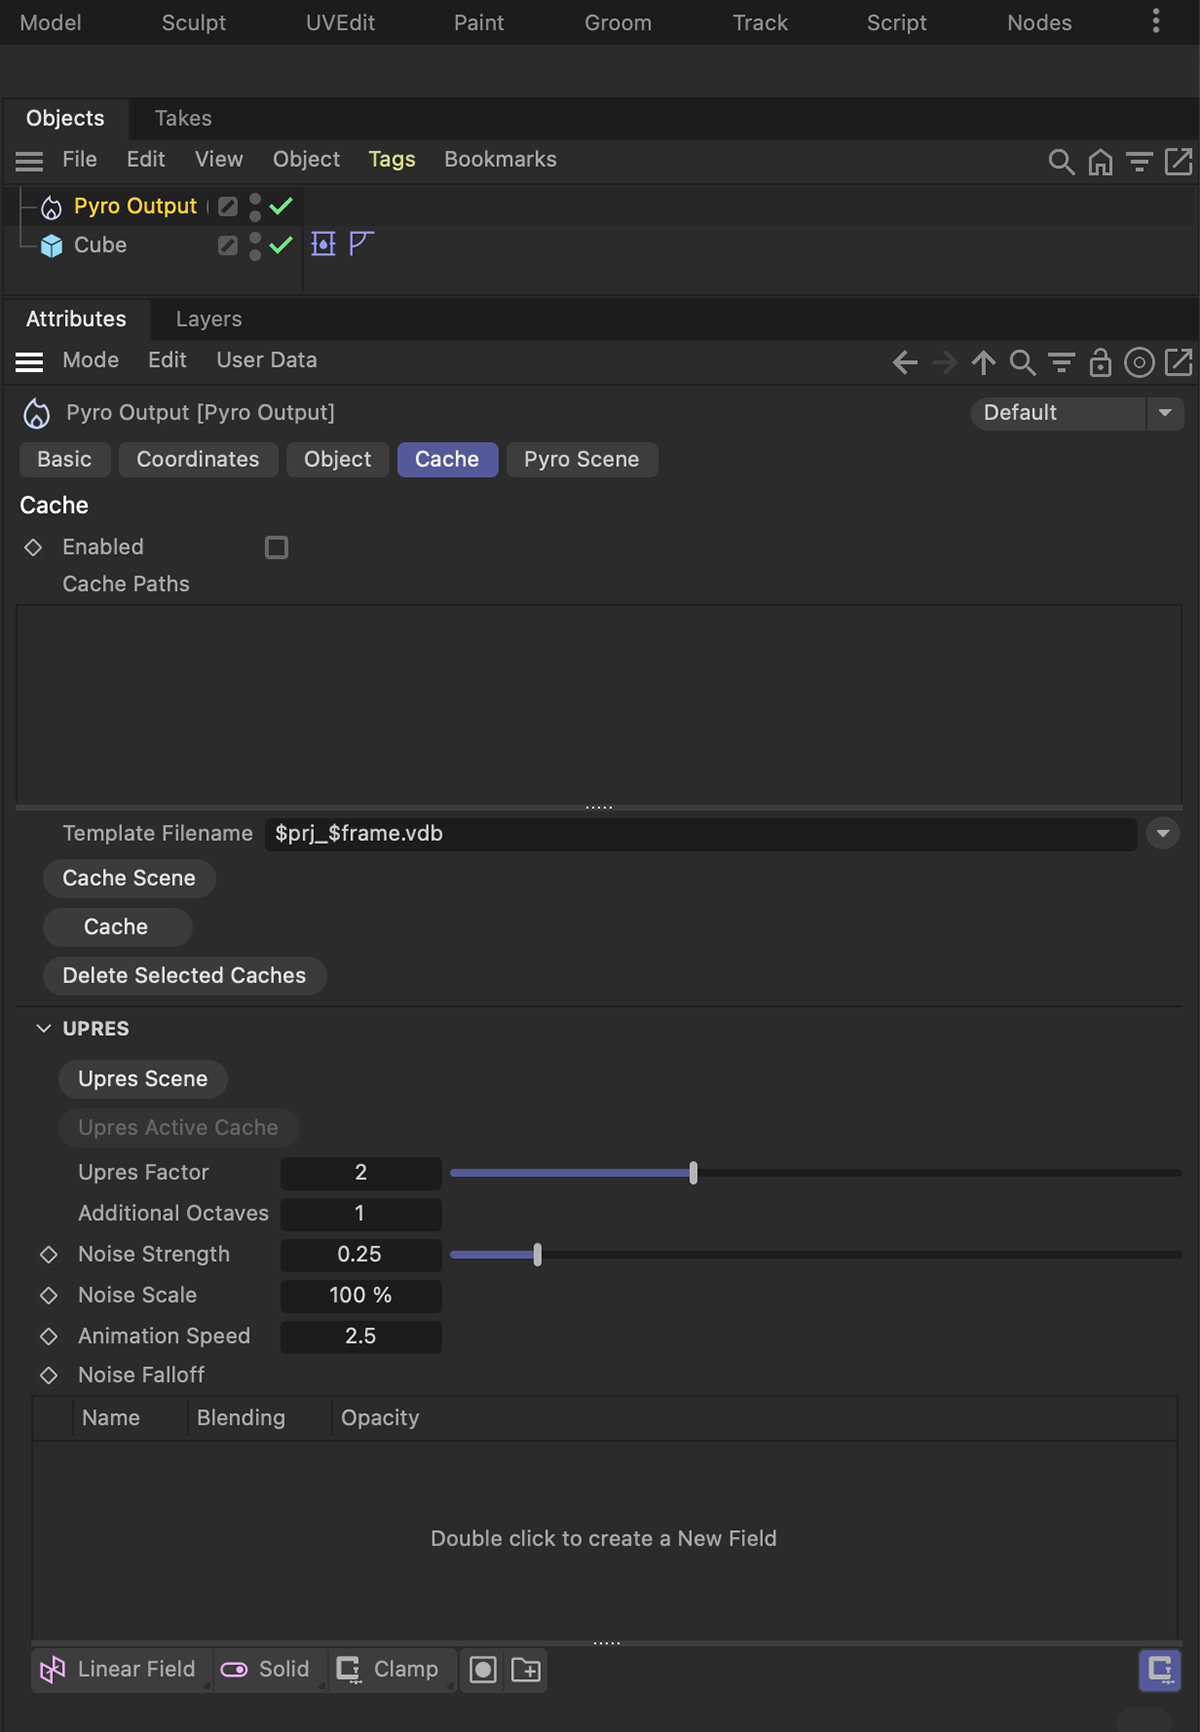Open Clamp modifier dropdown
The height and width of the screenshot is (1732, 1200).
pyautogui.click(x=391, y=1669)
